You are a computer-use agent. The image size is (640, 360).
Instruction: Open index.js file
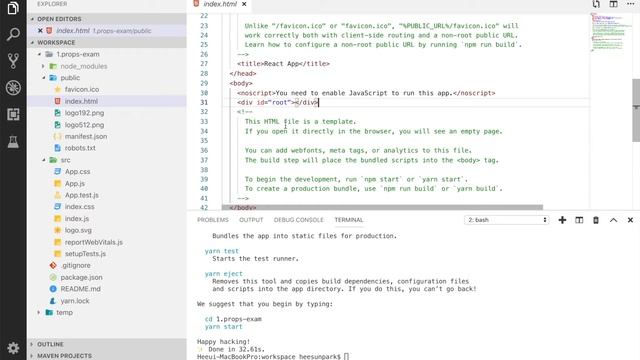click(77, 219)
